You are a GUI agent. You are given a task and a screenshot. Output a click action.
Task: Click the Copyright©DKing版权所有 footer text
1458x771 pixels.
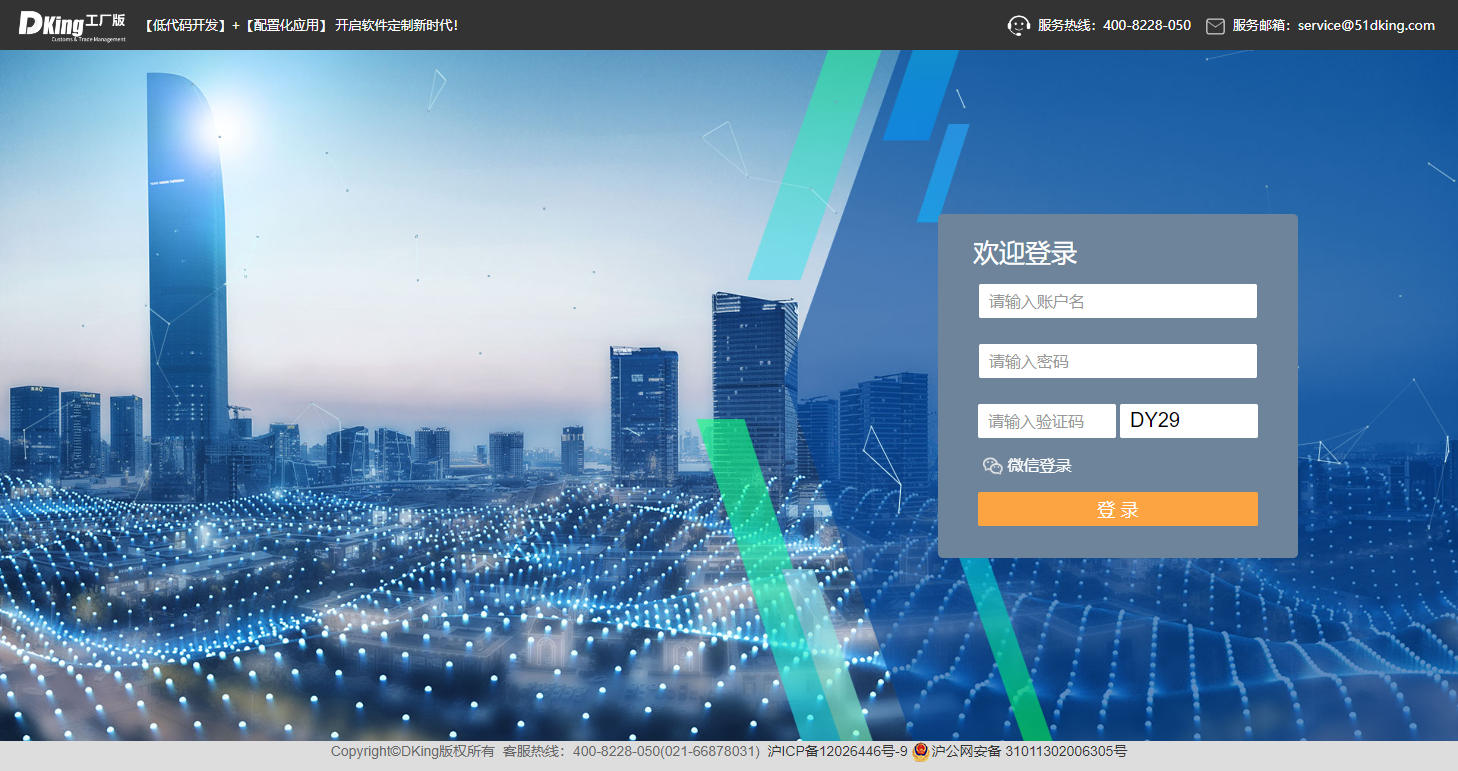tap(412, 752)
